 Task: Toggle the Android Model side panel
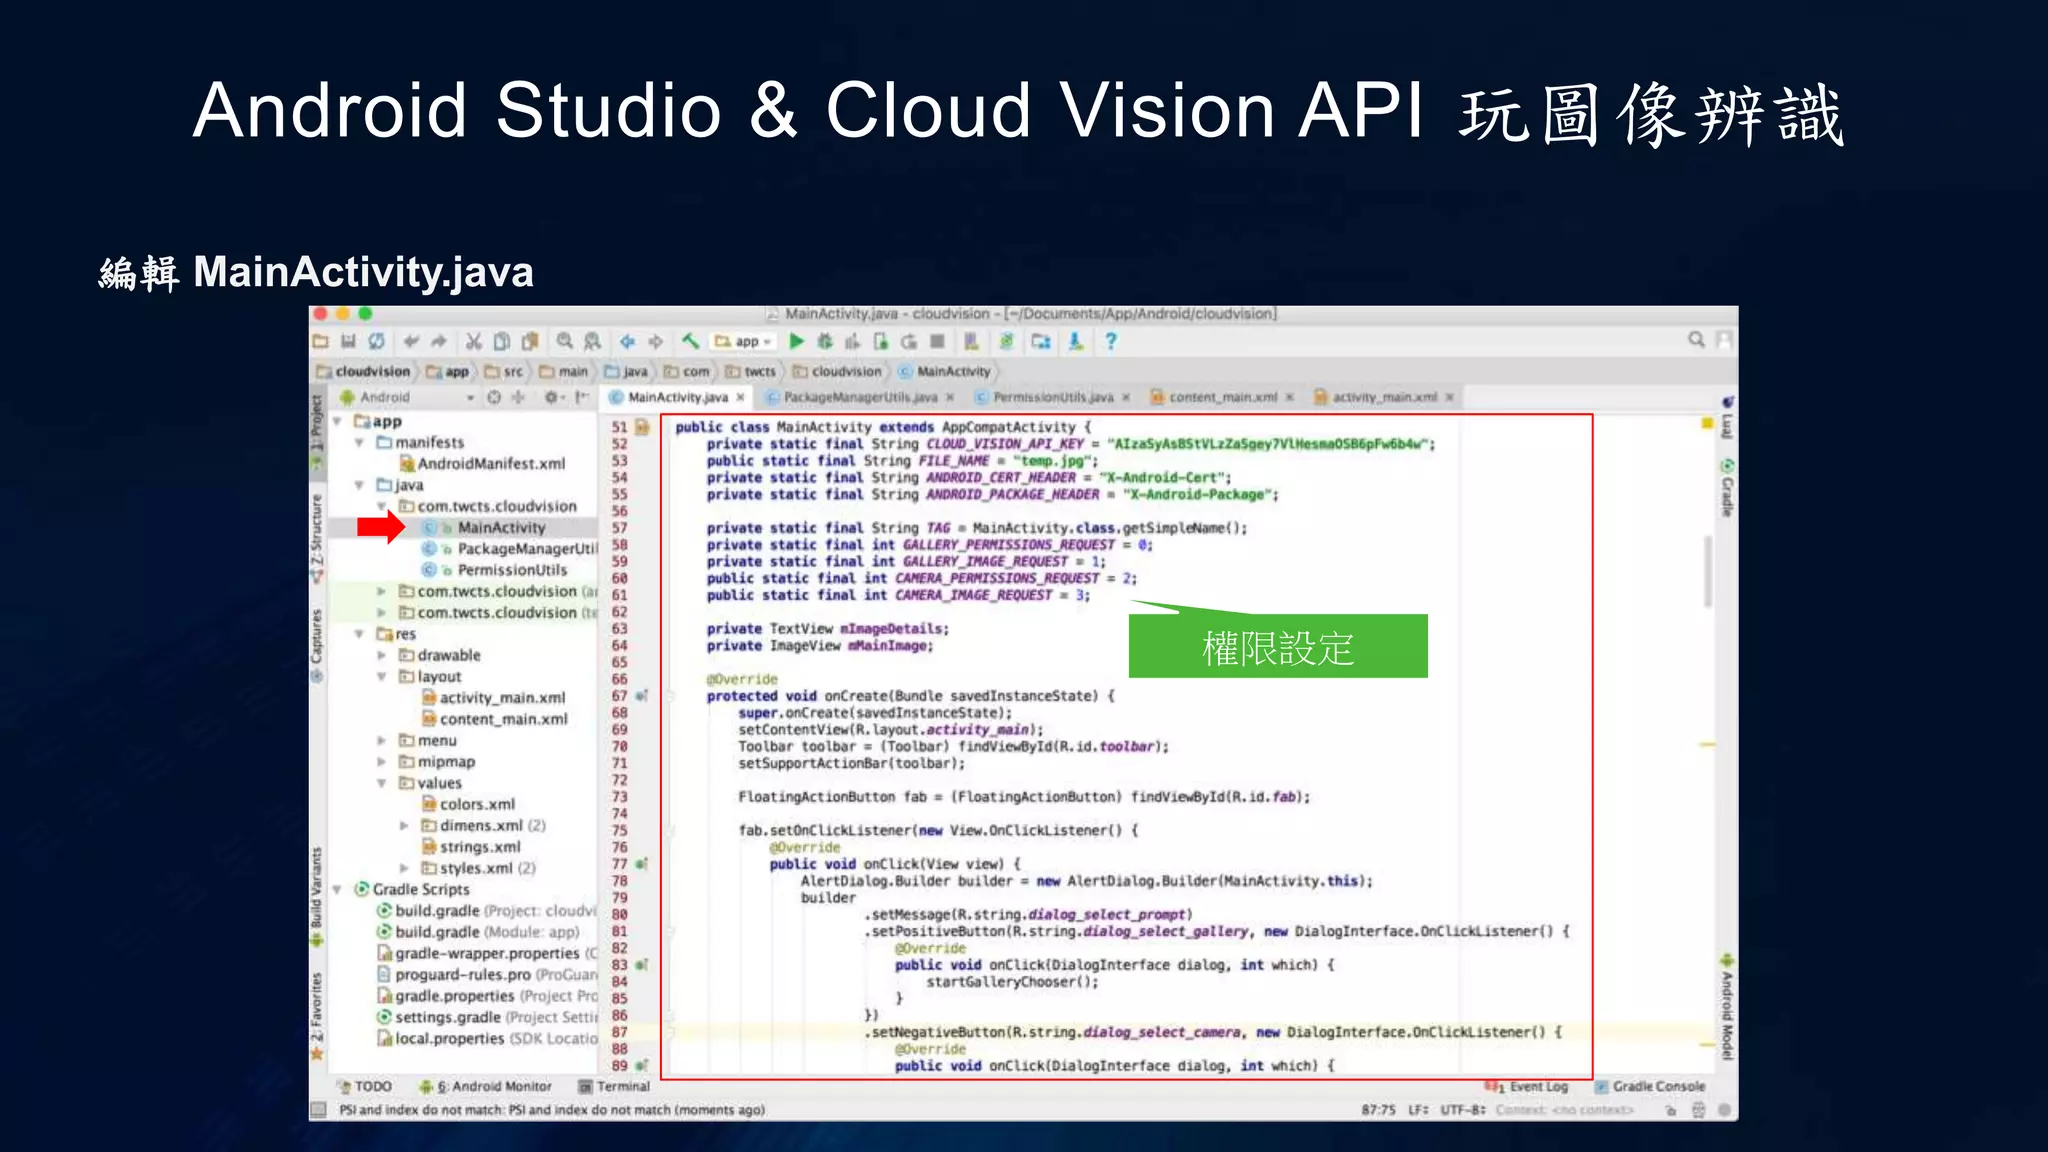tap(1727, 1009)
